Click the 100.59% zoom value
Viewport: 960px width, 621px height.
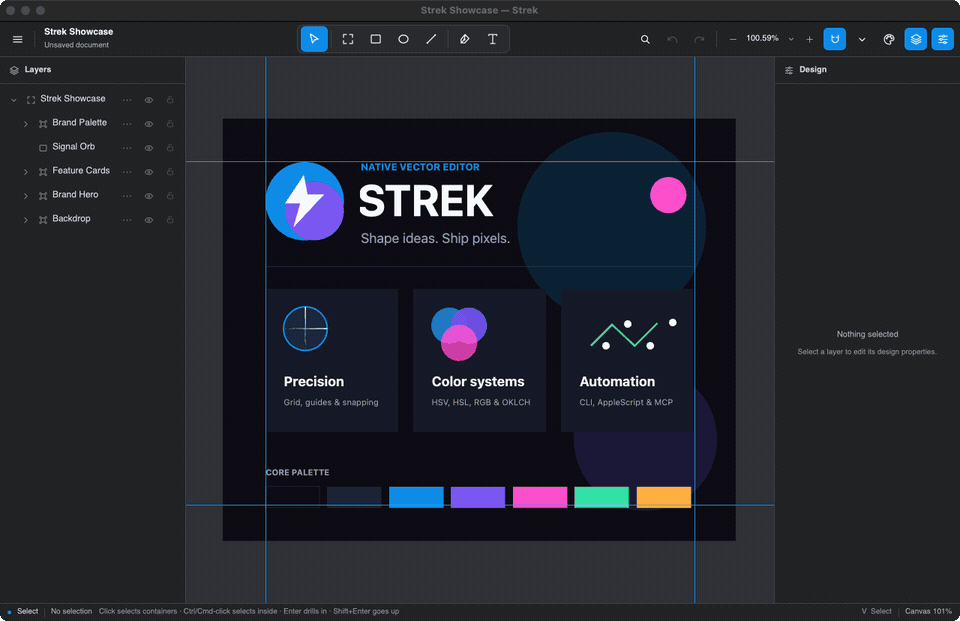[762, 38]
